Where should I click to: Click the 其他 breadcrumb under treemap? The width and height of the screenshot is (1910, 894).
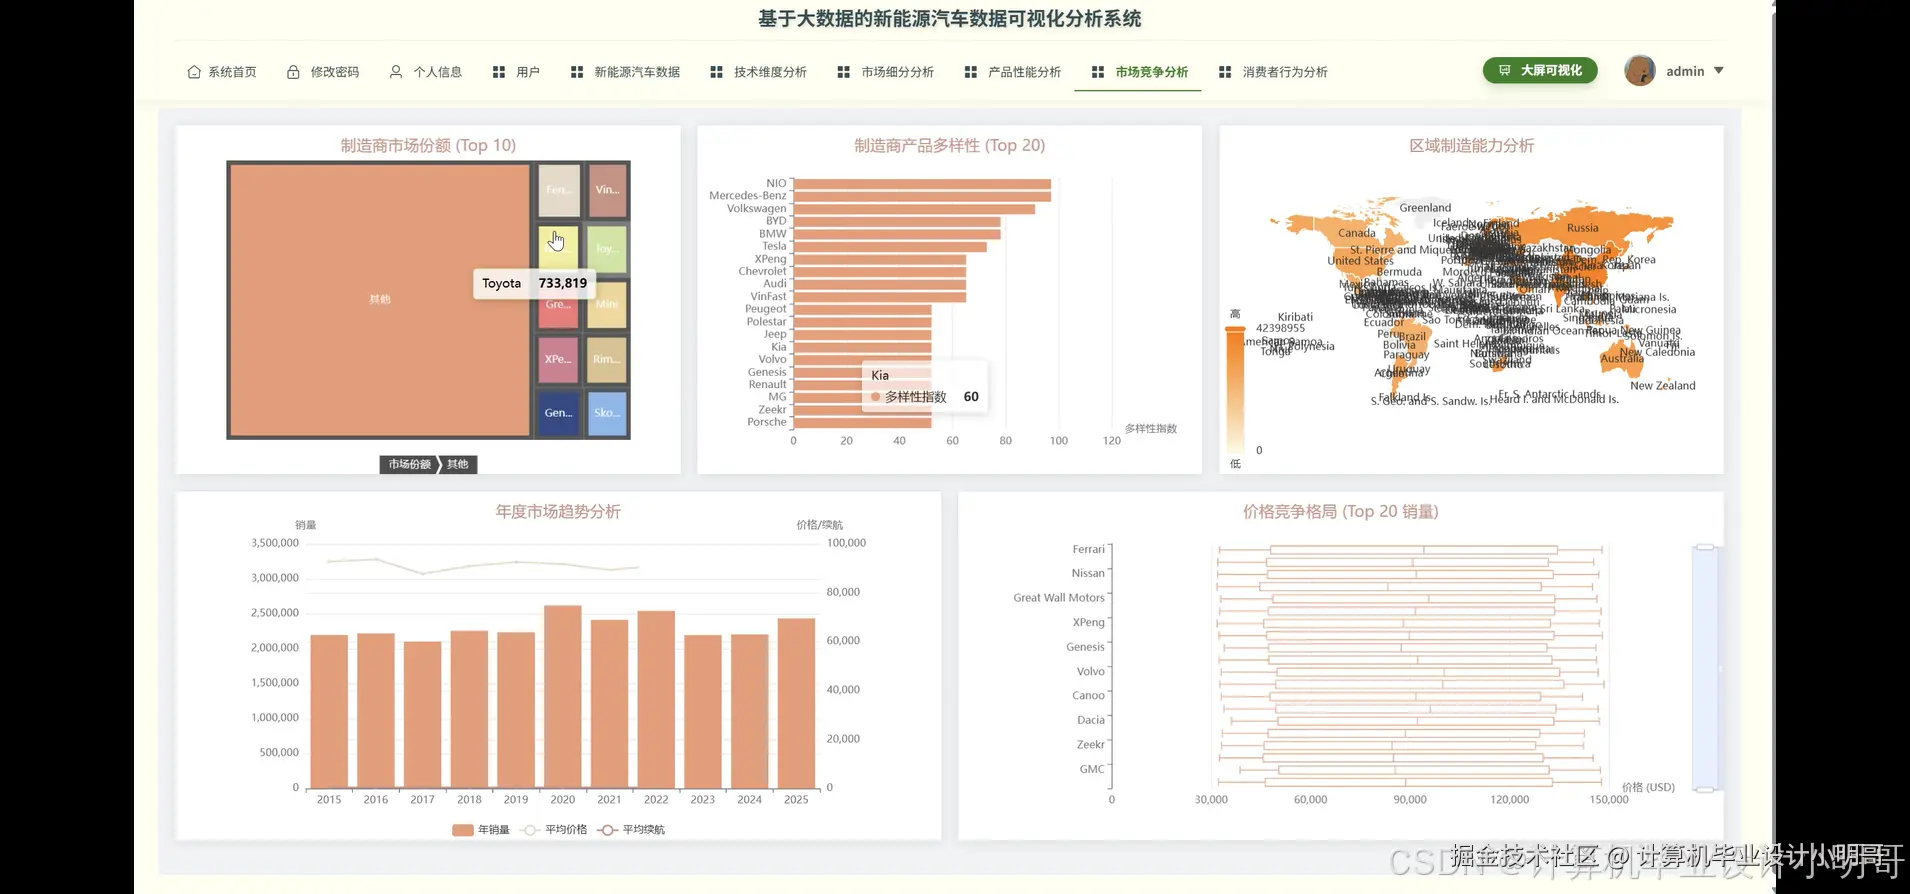[458, 464]
